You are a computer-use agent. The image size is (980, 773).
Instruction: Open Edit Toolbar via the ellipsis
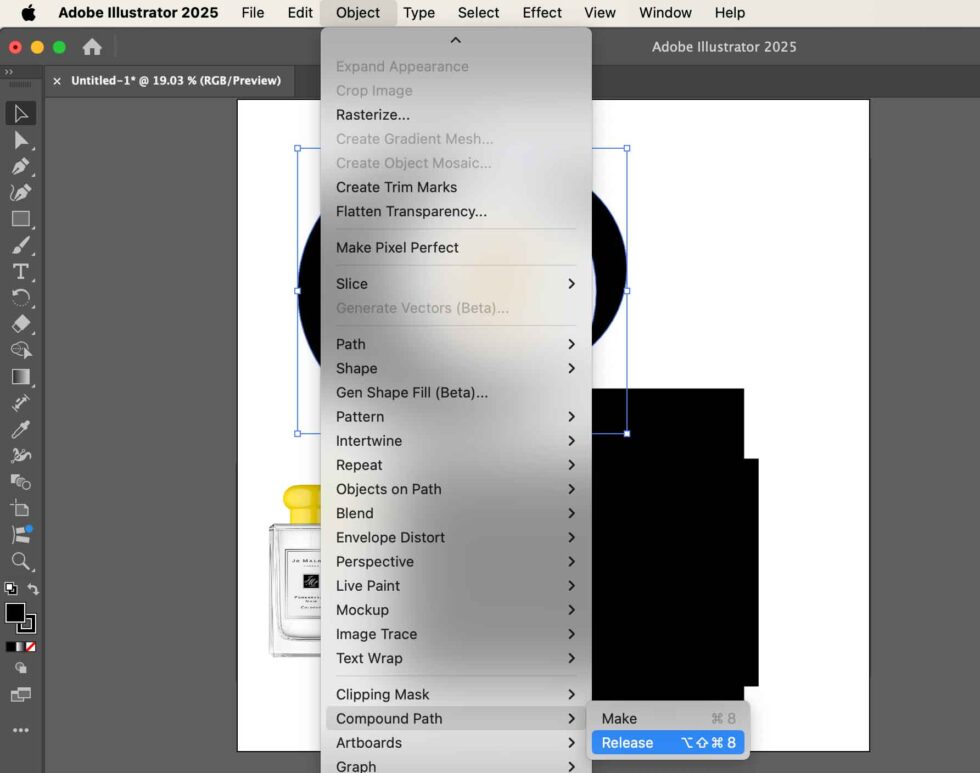click(22, 731)
